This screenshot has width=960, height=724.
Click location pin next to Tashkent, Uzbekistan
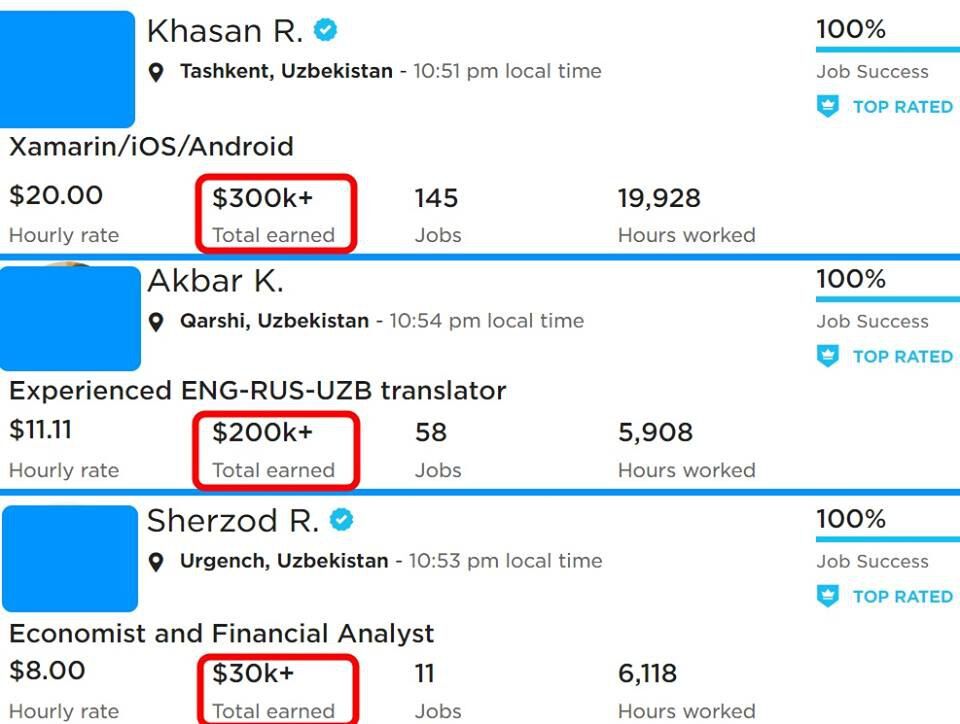156,72
